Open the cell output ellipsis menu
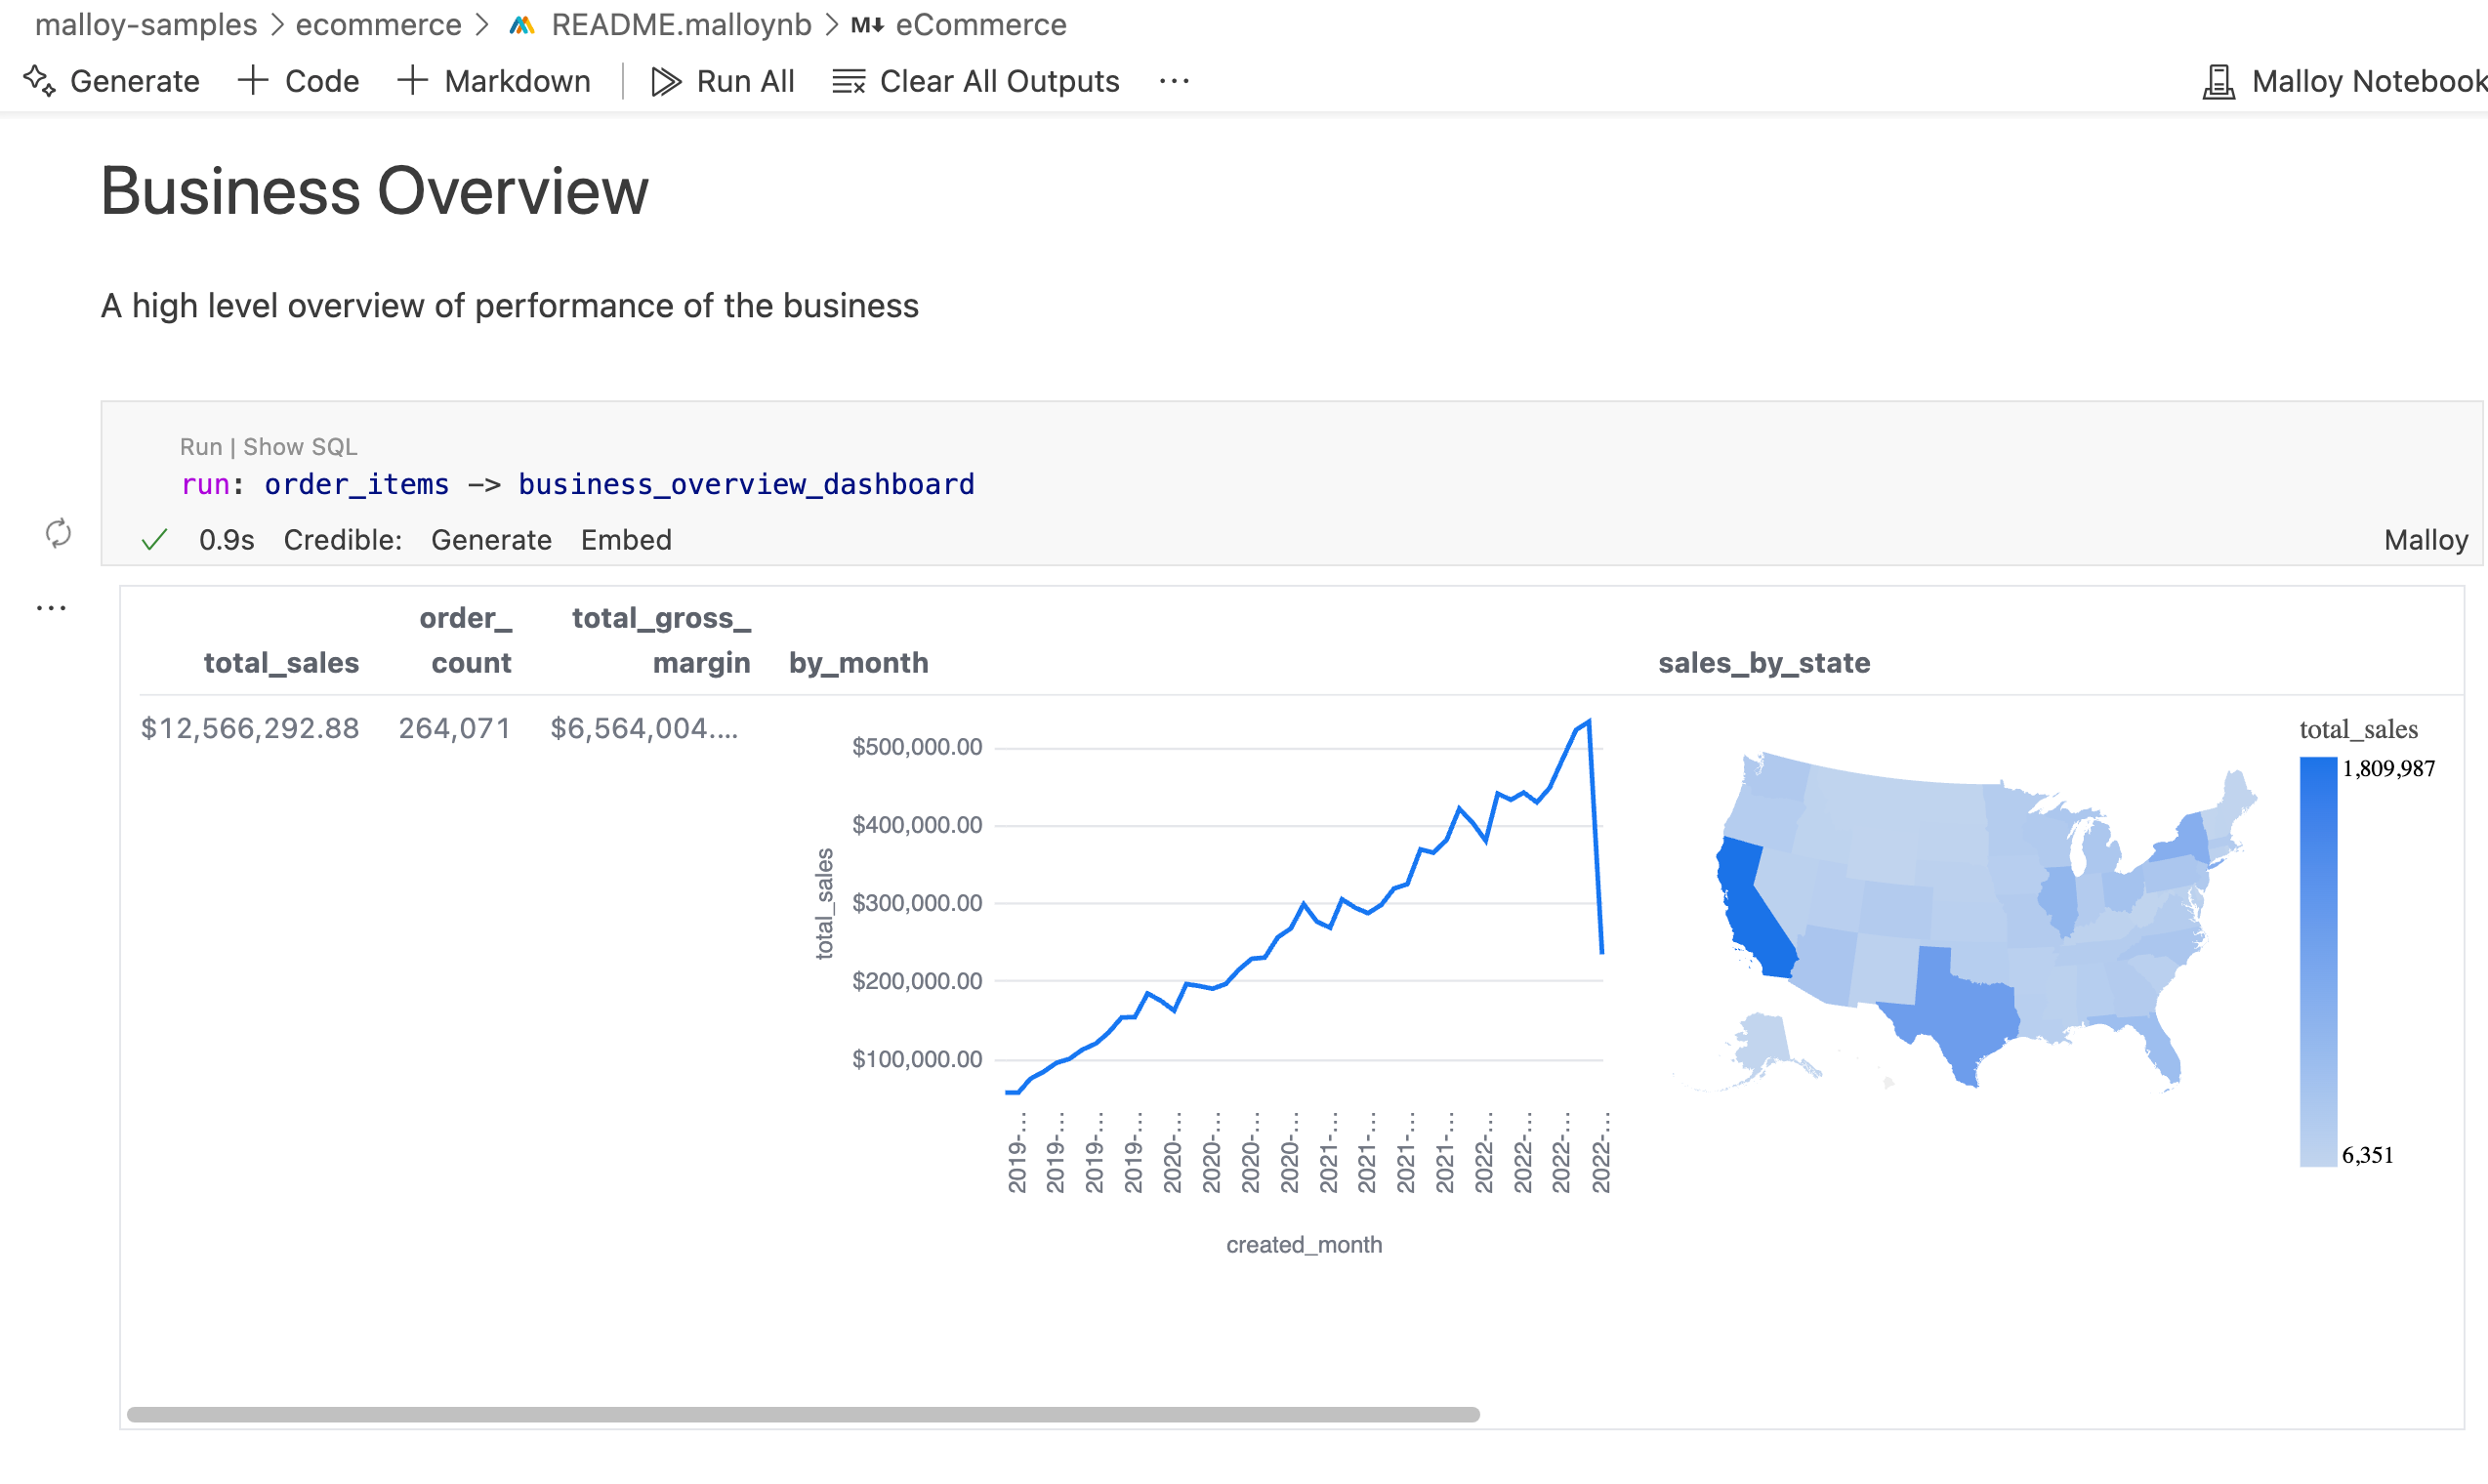2488x1484 pixels. pyautogui.click(x=51, y=607)
